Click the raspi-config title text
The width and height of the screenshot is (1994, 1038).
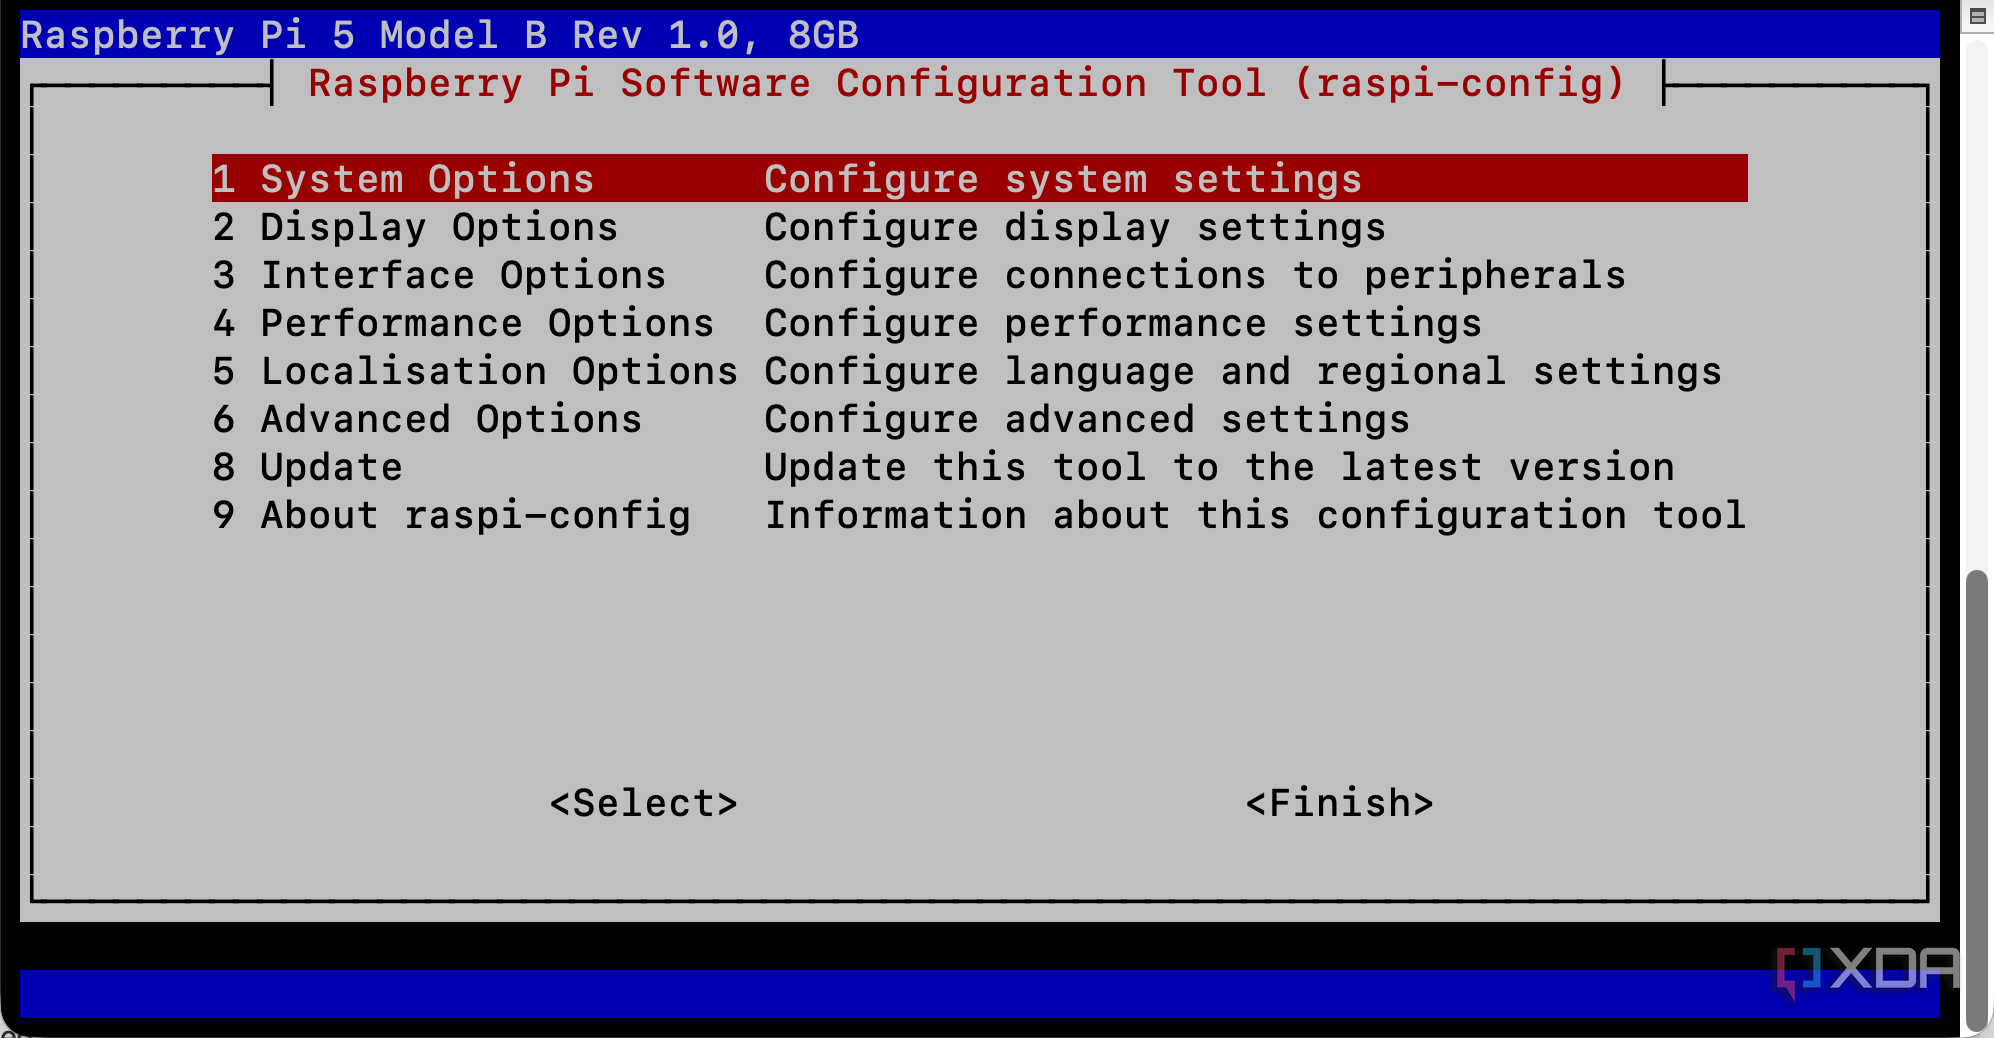pos(966,84)
